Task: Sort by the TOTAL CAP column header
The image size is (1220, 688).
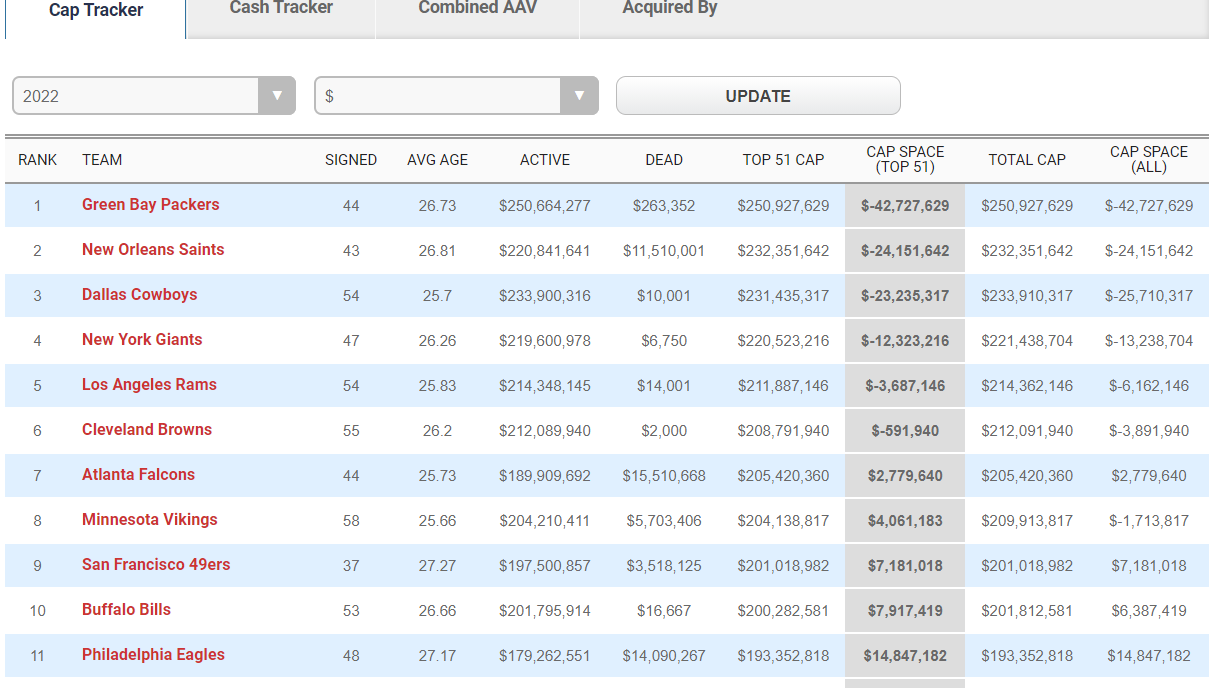Action: (x=1027, y=160)
